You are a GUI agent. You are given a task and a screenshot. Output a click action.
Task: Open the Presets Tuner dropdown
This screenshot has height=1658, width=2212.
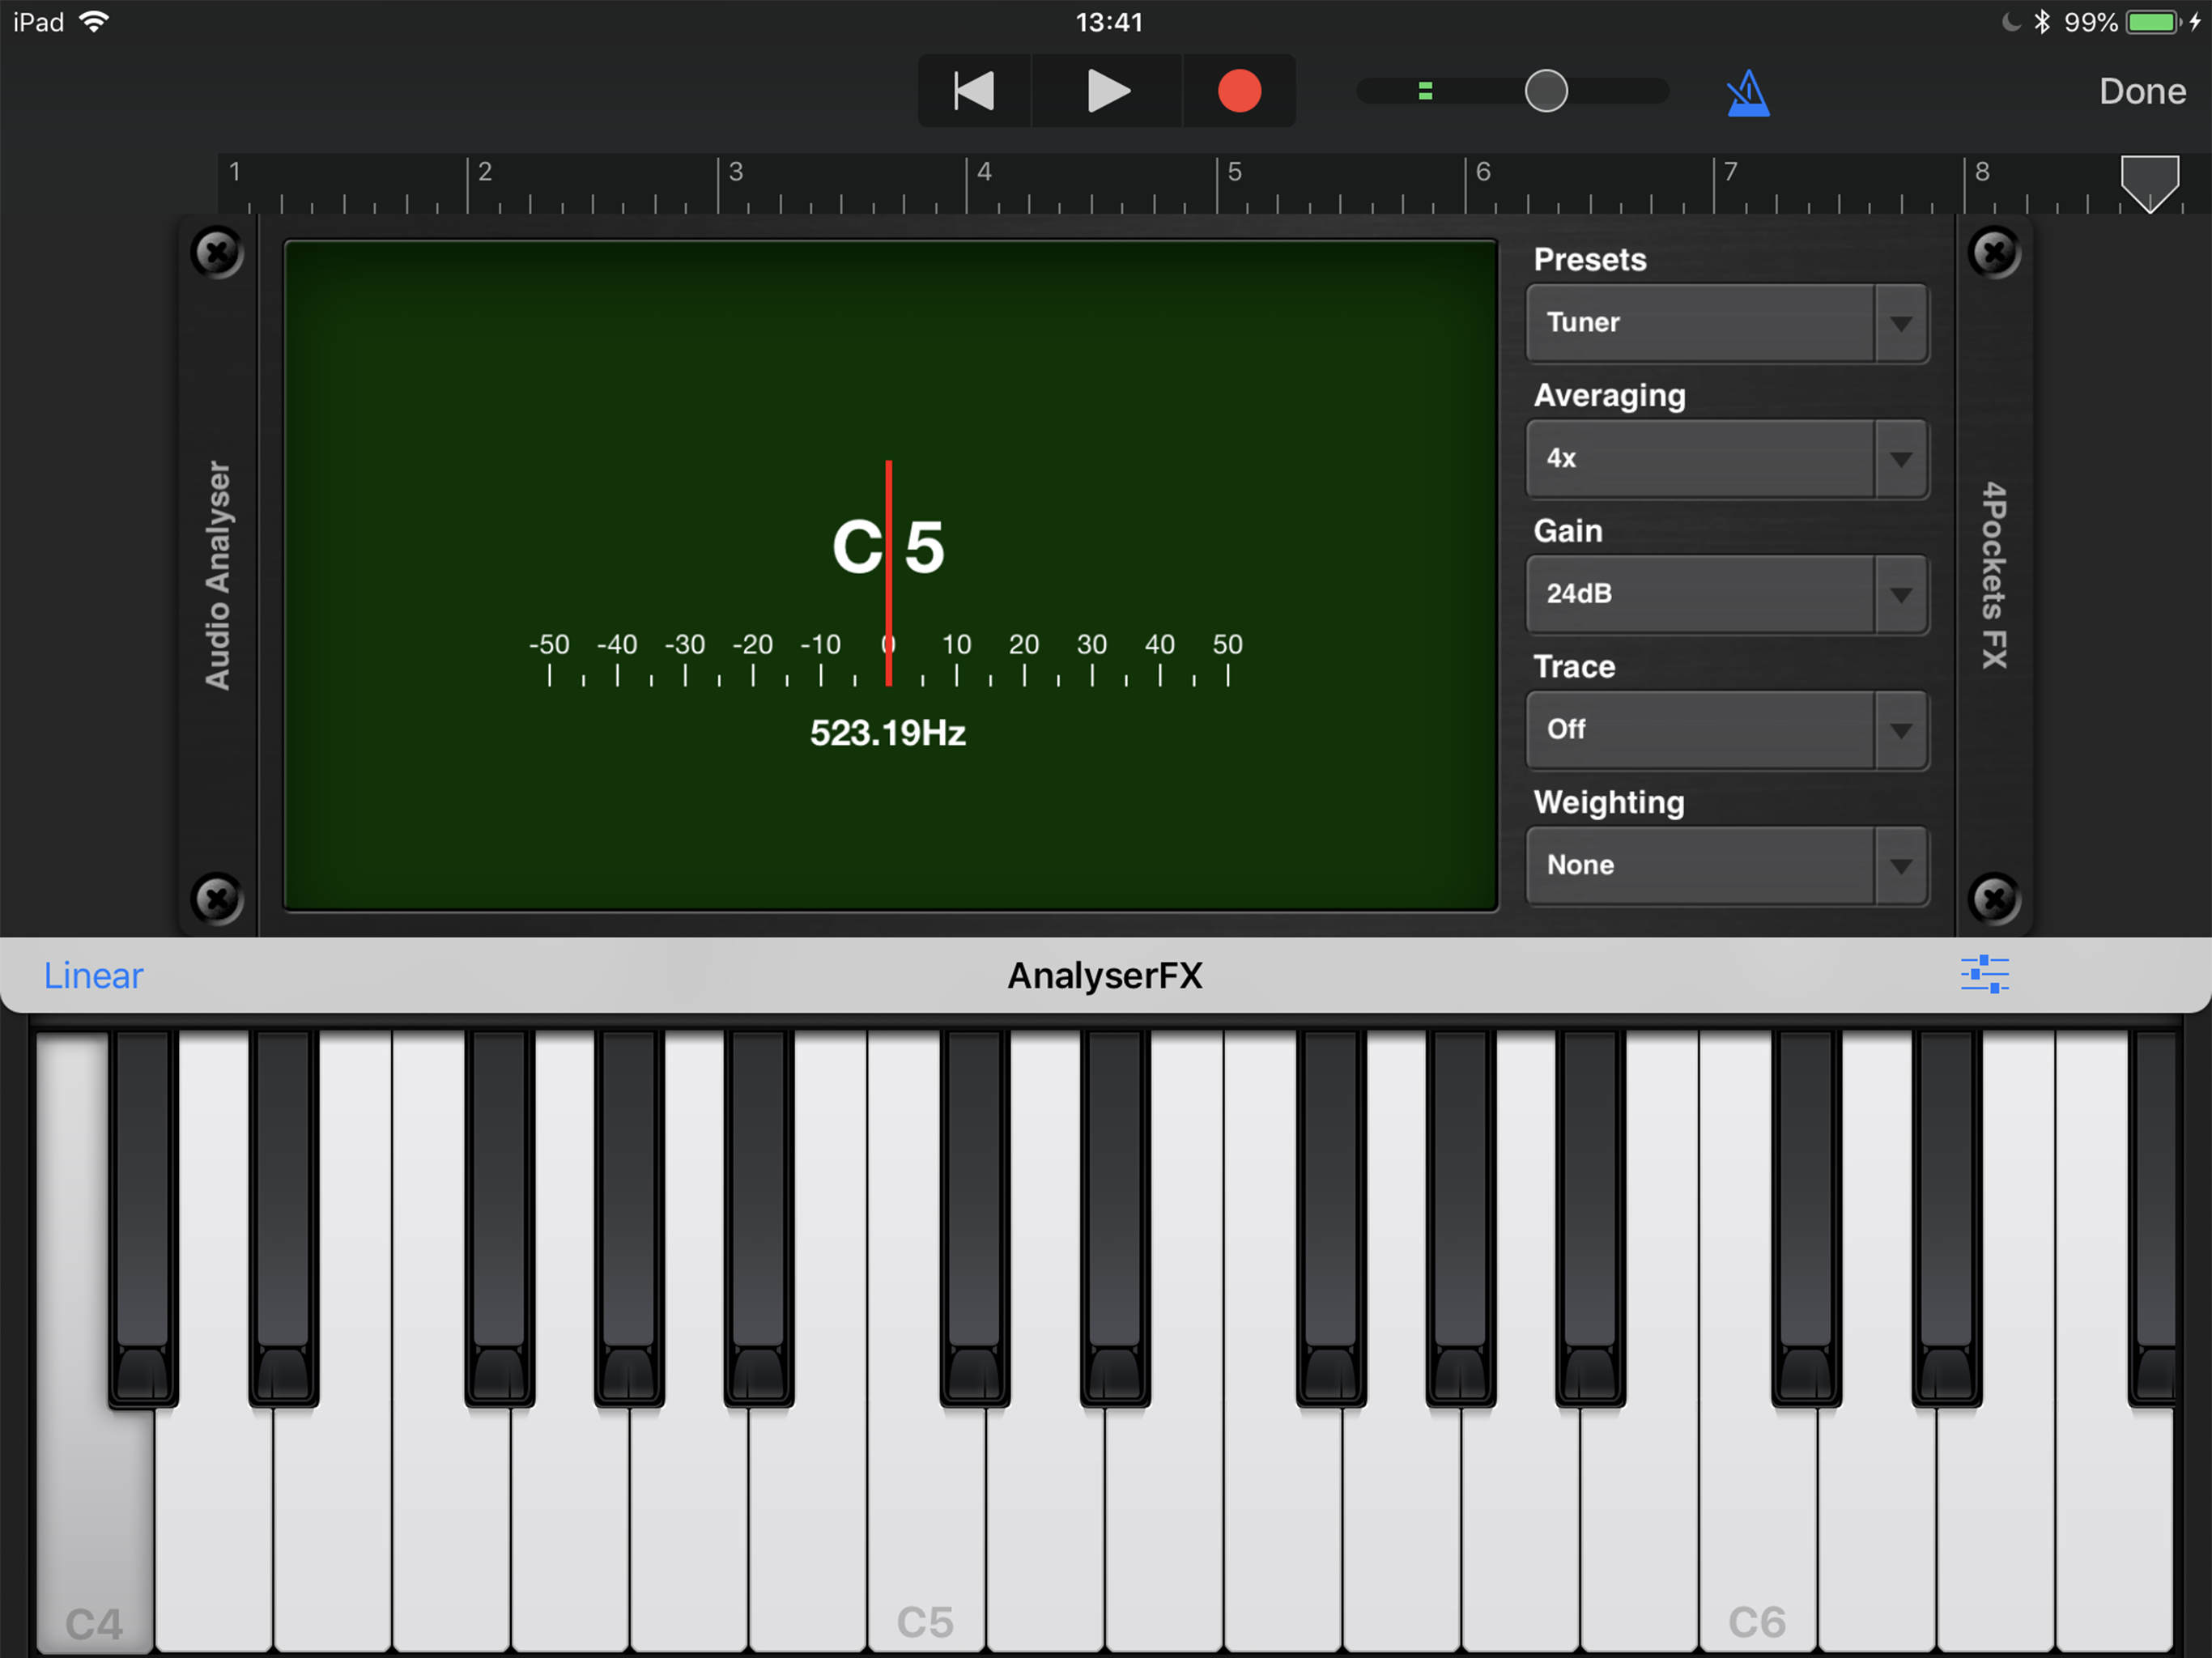click(x=1726, y=323)
